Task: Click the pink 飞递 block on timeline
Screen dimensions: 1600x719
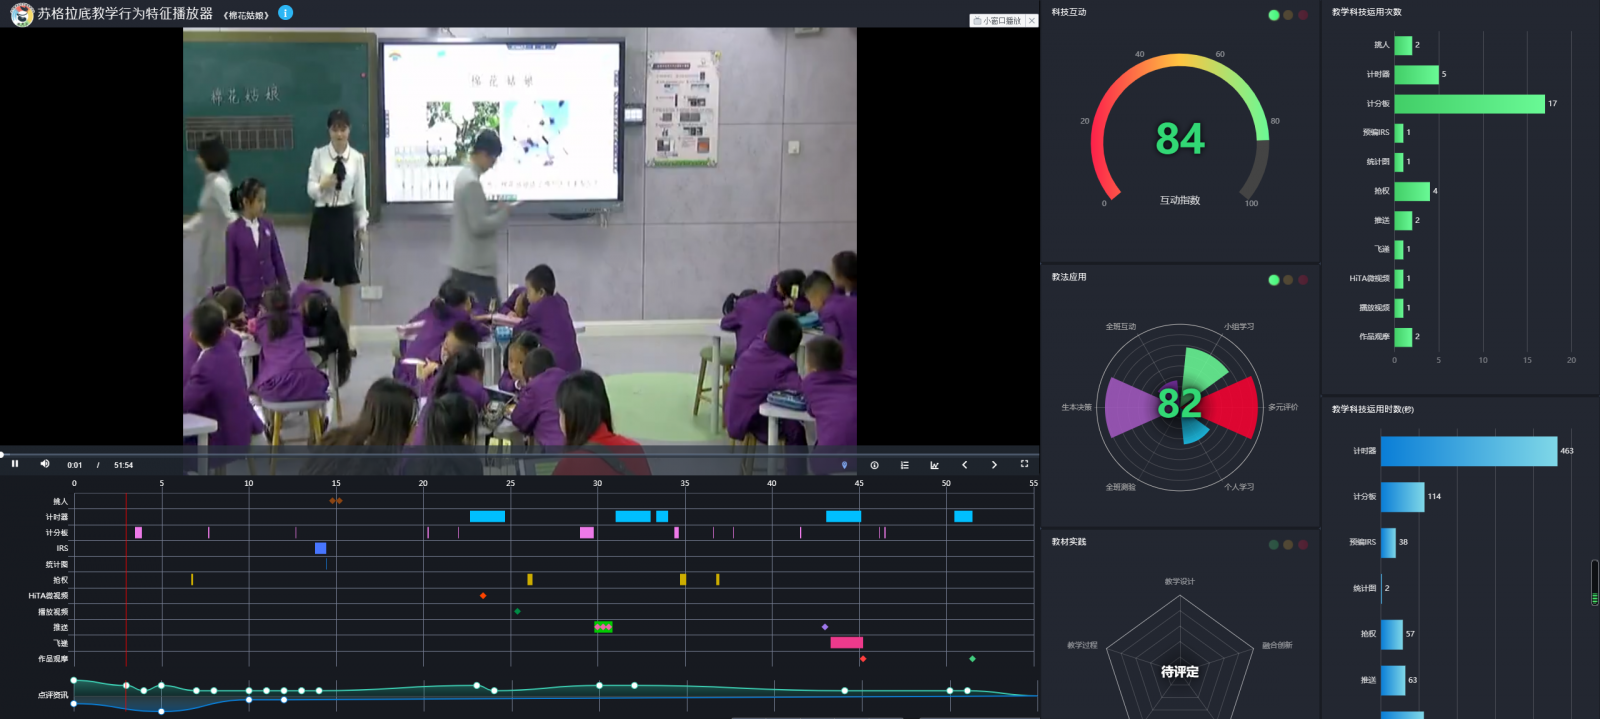Action: [846, 643]
